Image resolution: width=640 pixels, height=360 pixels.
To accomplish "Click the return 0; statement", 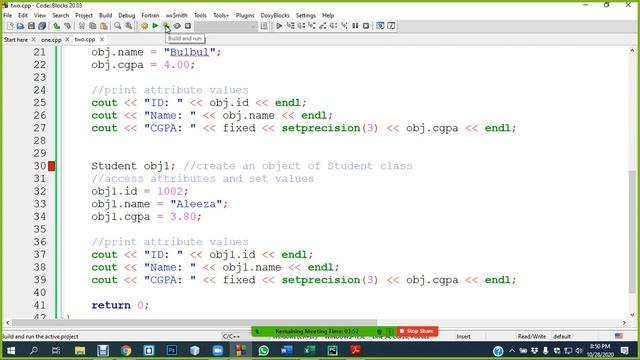I will click(x=120, y=305).
